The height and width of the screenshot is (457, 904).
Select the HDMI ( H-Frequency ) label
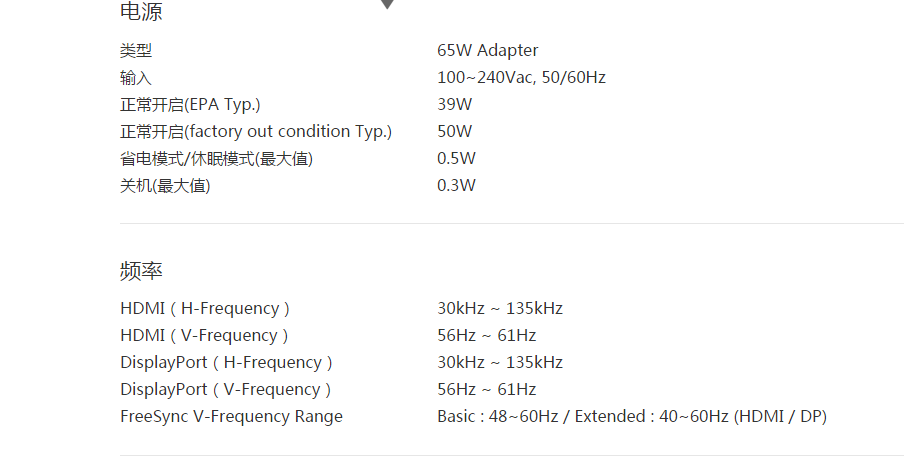[205, 308]
